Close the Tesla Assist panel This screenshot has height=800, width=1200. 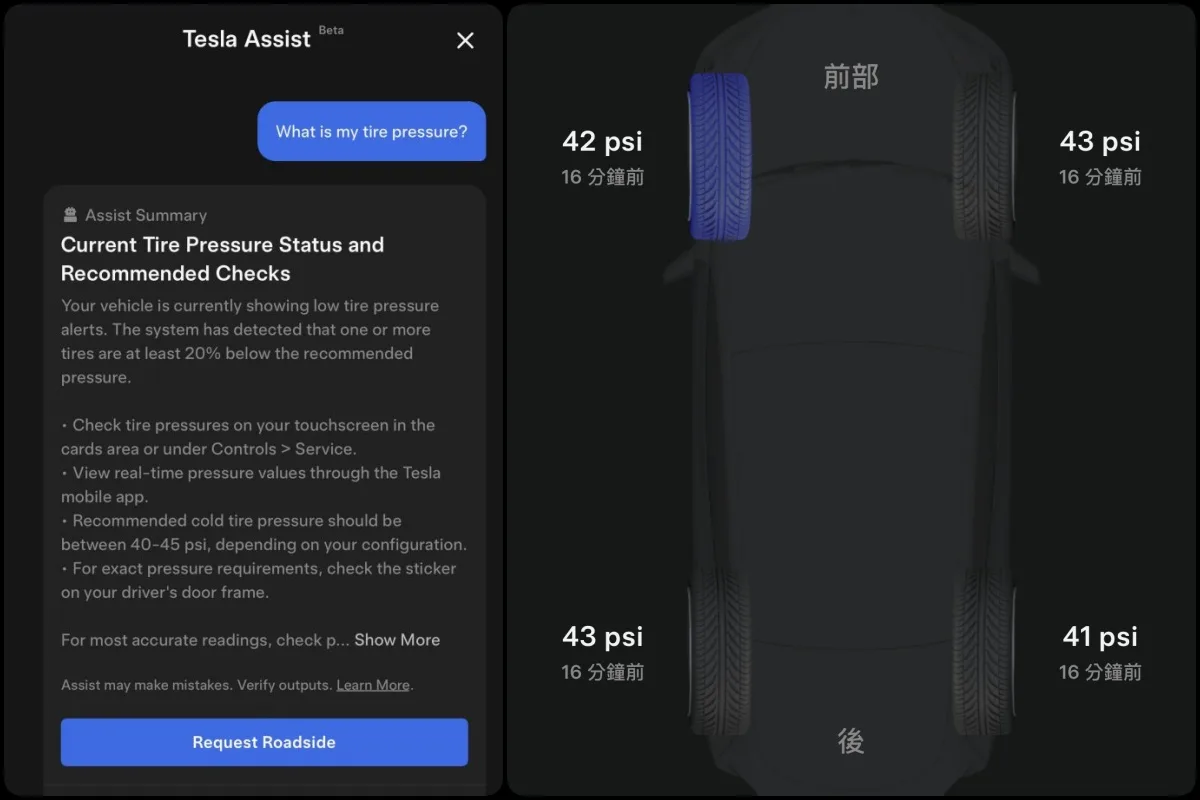465,40
